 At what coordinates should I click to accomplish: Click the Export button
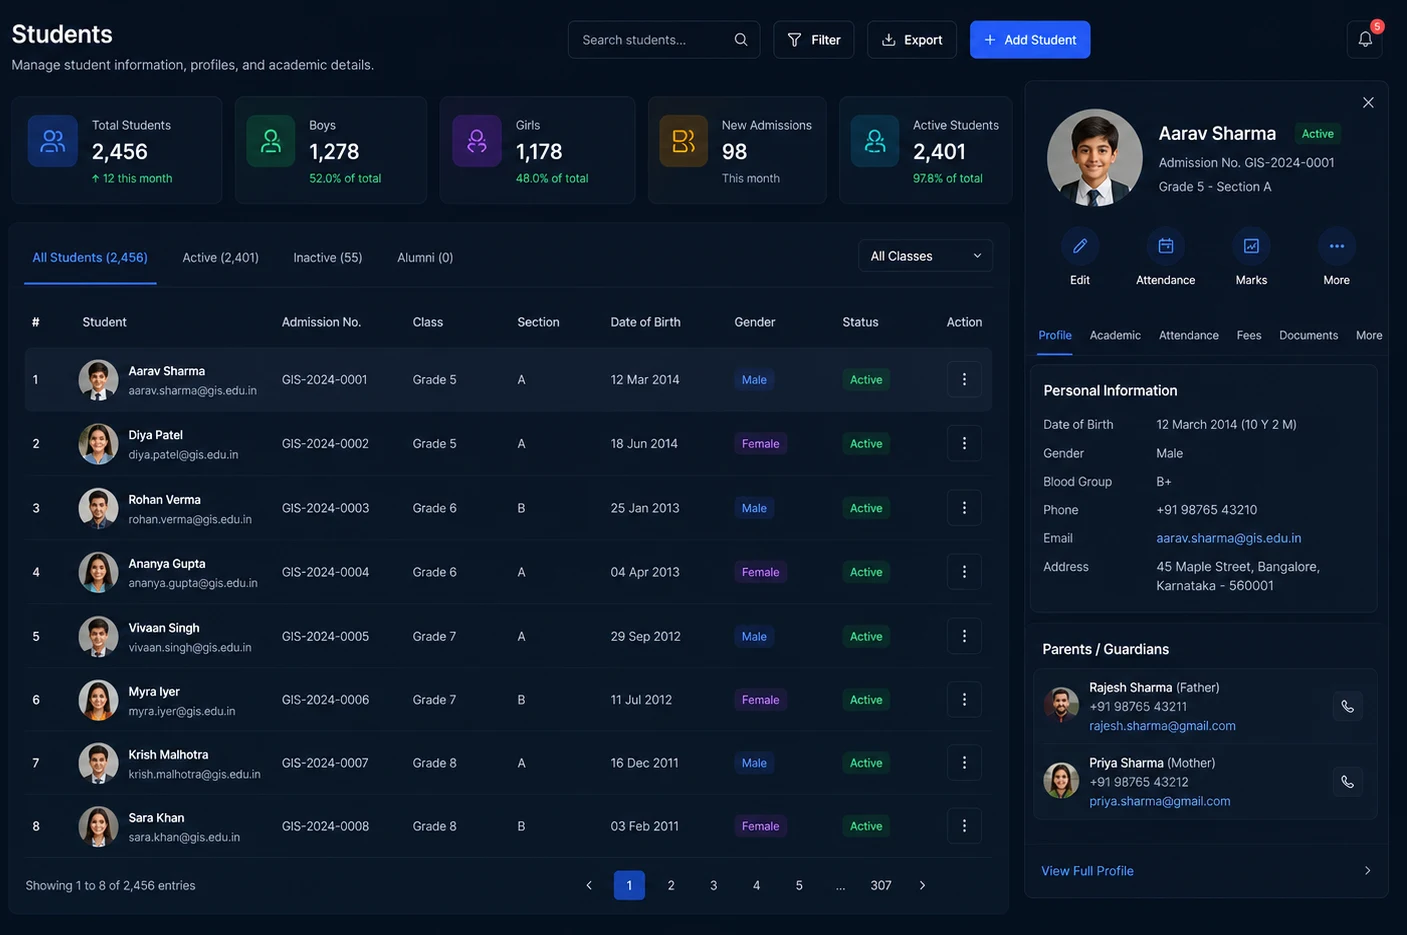tap(912, 40)
